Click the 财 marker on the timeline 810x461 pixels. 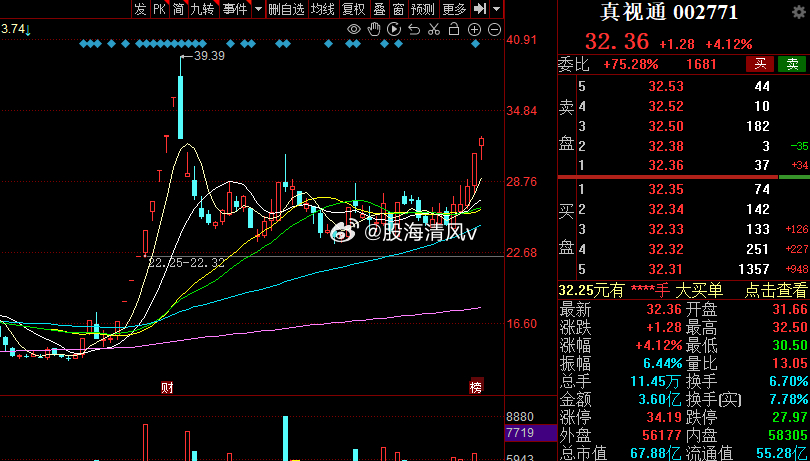167,386
